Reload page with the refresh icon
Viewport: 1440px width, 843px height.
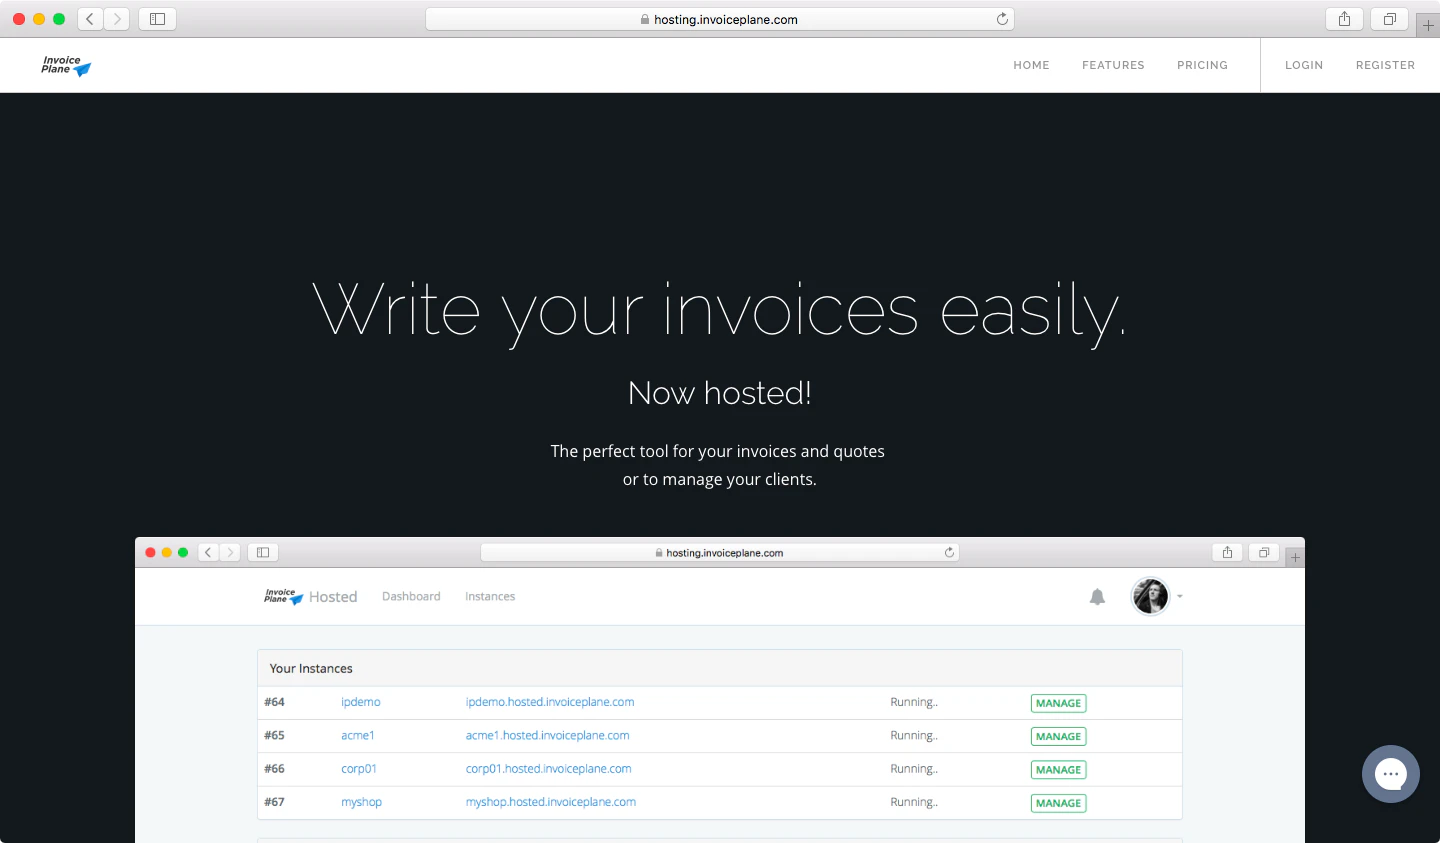point(1002,19)
